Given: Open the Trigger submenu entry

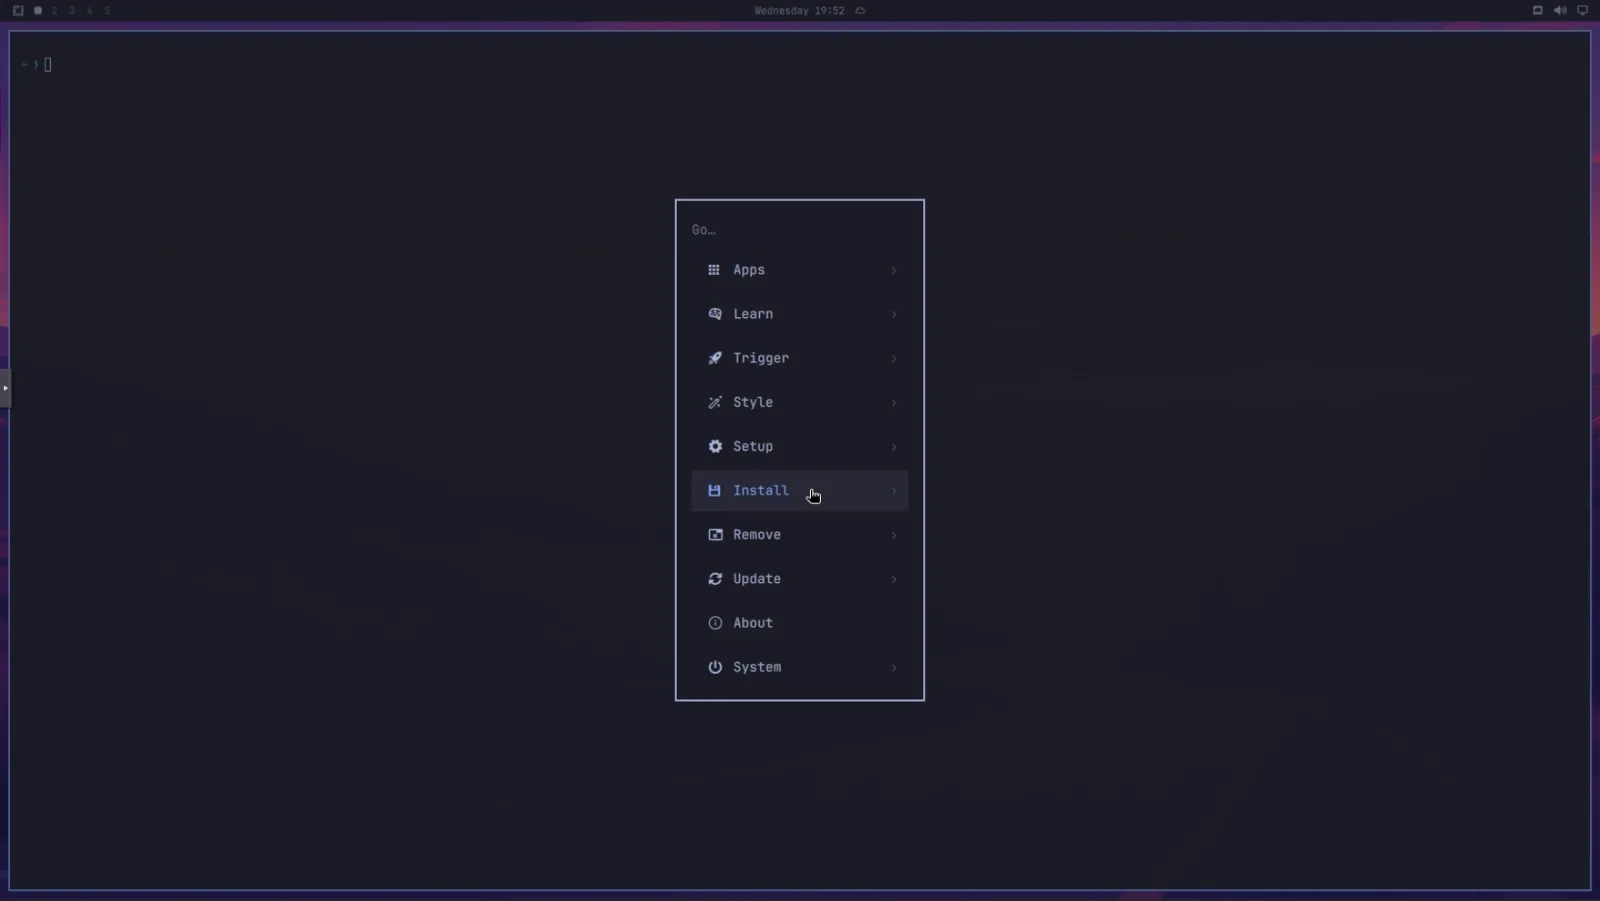Looking at the screenshot, I should (800, 358).
